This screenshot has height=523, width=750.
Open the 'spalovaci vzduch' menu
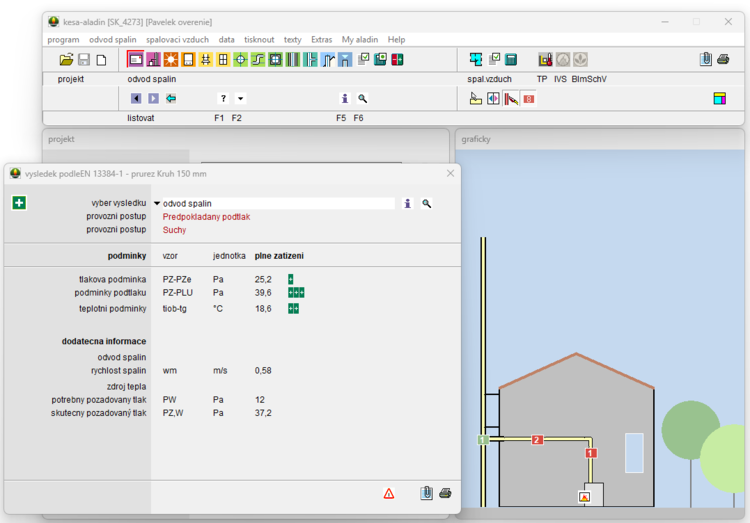click(x=178, y=40)
